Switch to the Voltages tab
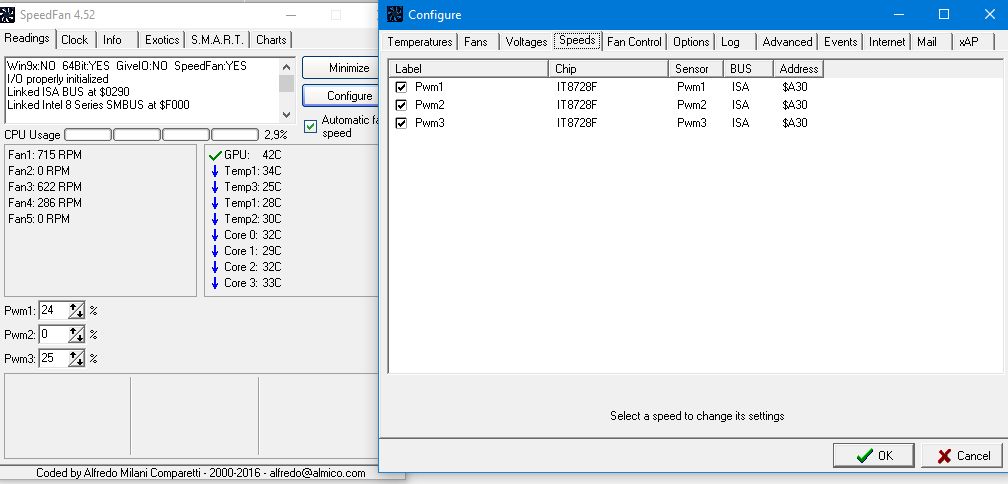The width and height of the screenshot is (1008, 484). tap(526, 42)
